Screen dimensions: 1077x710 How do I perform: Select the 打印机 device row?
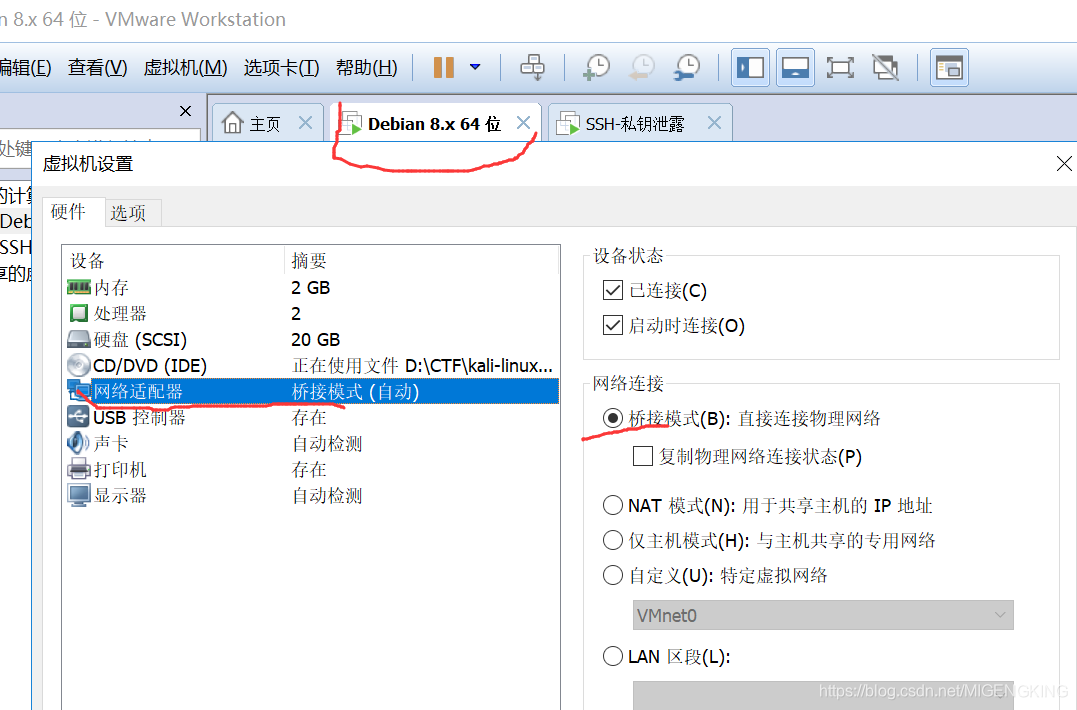pos(312,470)
